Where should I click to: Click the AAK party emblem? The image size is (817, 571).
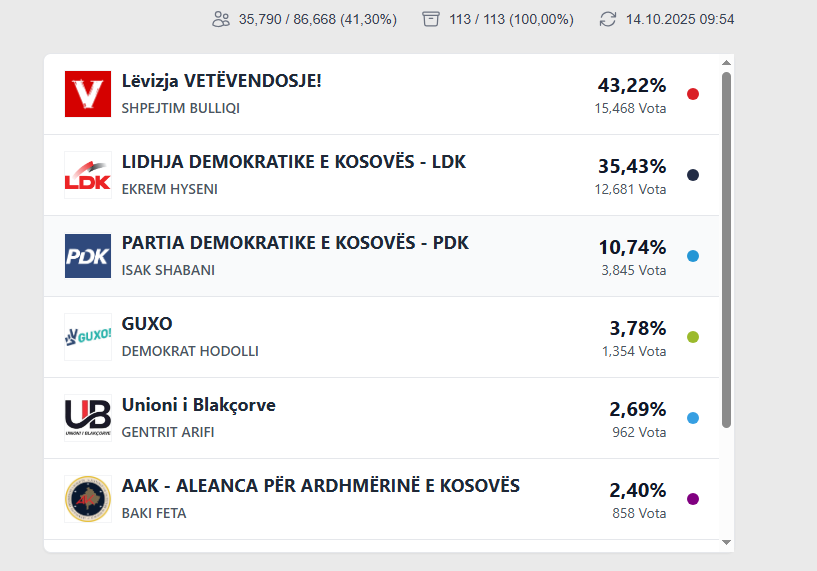tap(87, 499)
